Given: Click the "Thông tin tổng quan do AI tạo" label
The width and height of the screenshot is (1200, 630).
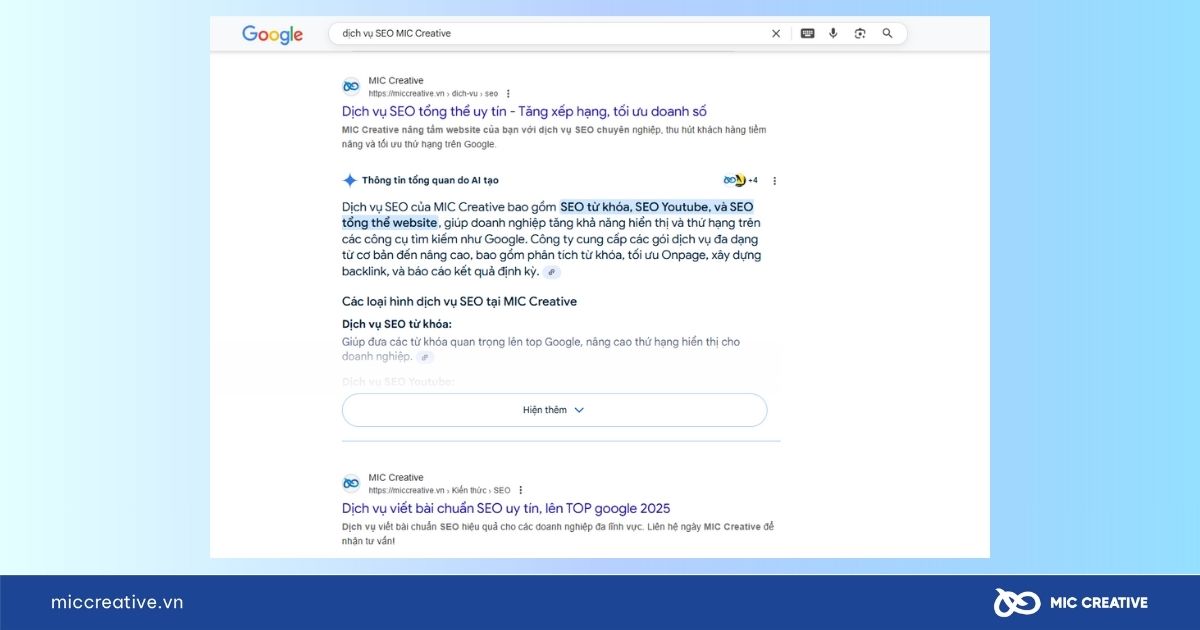Looking at the screenshot, I should tap(430, 181).
